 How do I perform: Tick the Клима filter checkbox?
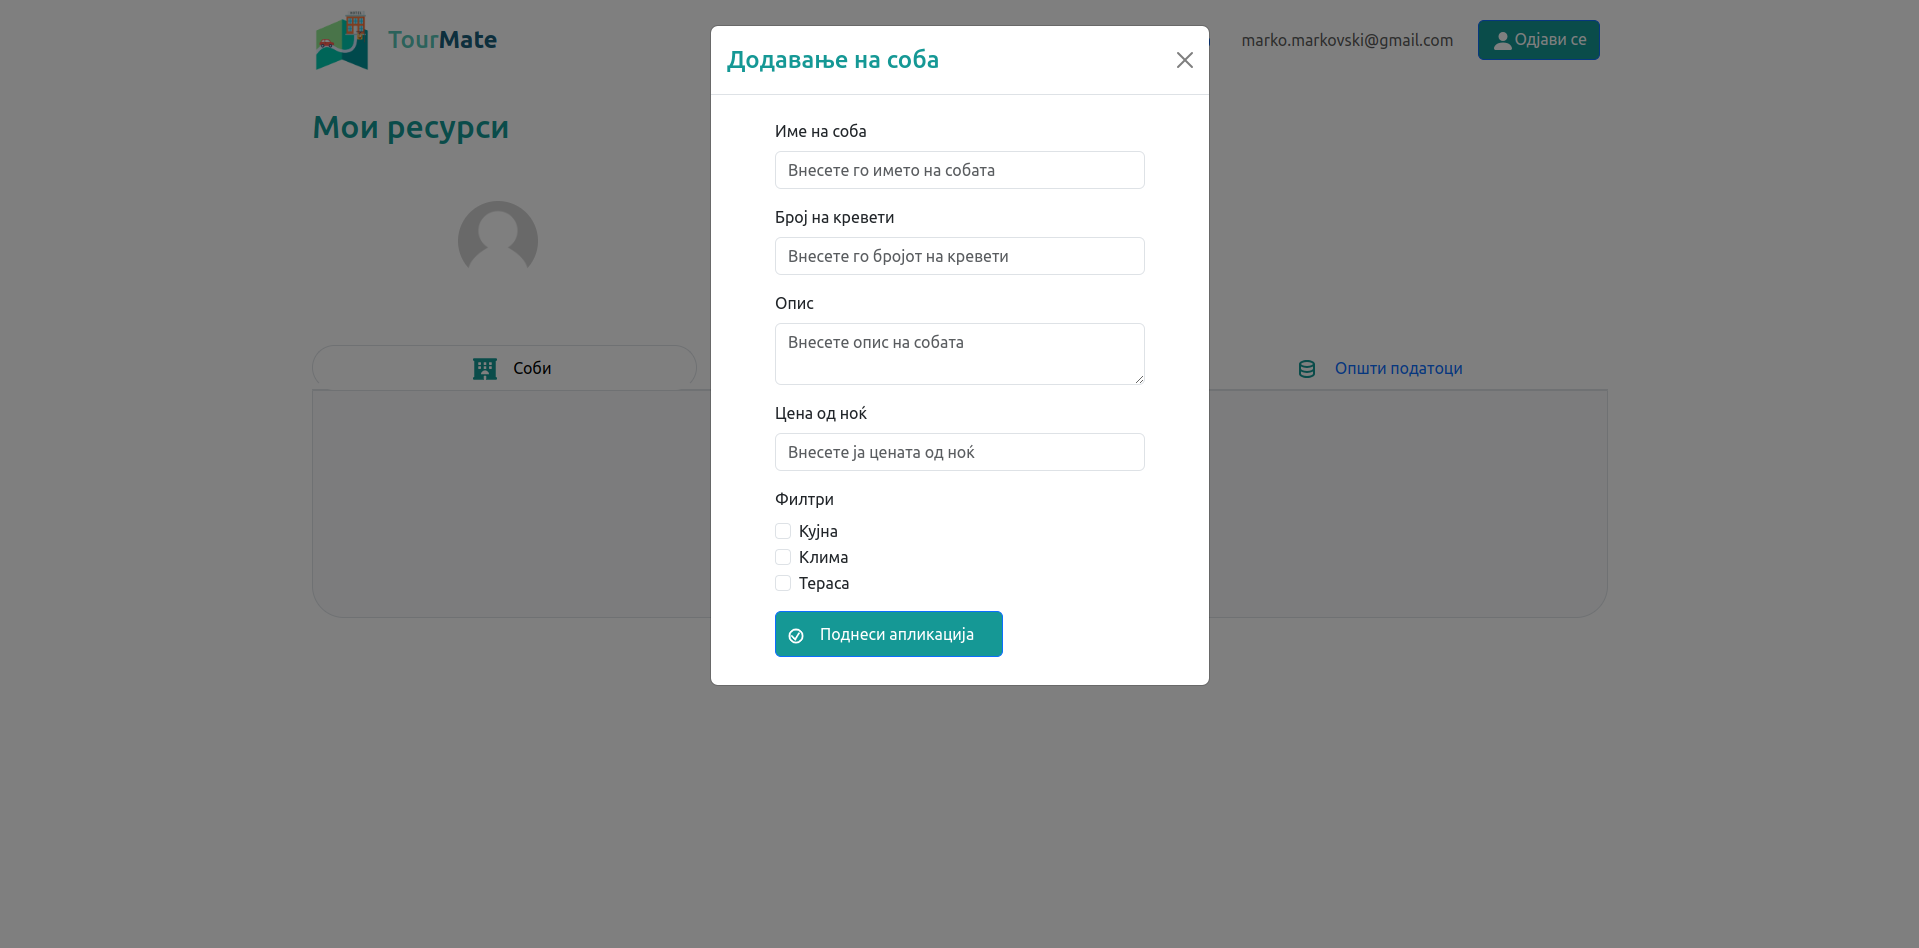pyautogui.click(x=783, y=557)
